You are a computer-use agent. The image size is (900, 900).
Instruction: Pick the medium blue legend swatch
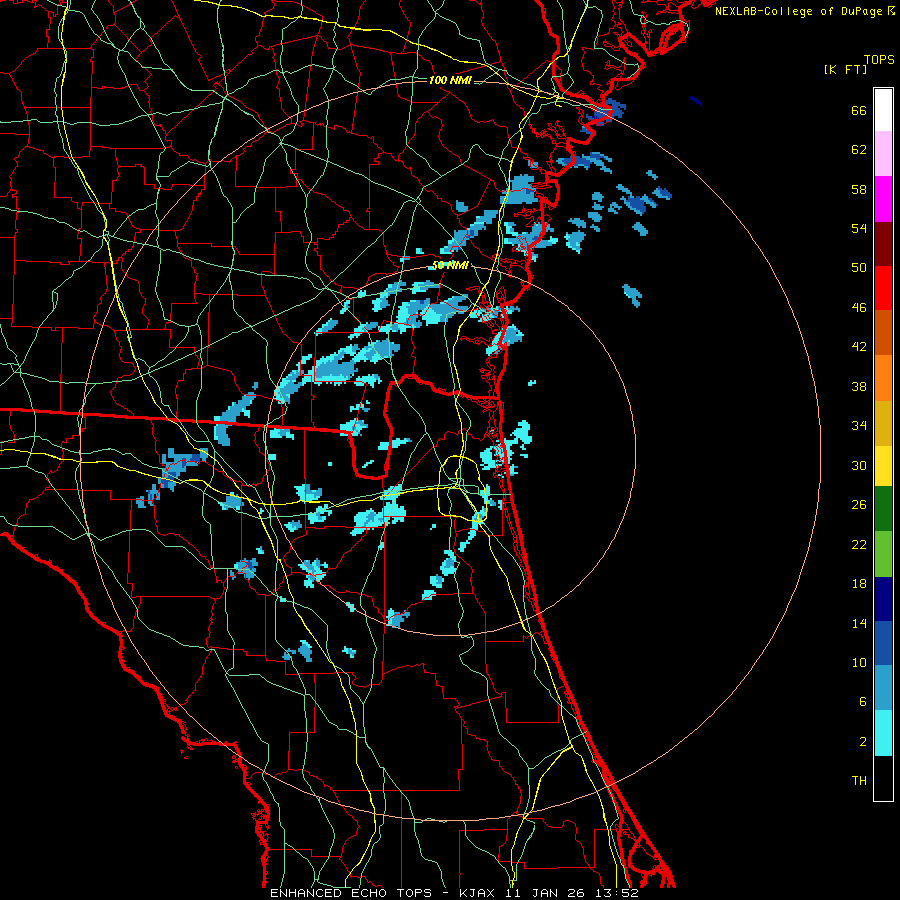tap(883, 643)
